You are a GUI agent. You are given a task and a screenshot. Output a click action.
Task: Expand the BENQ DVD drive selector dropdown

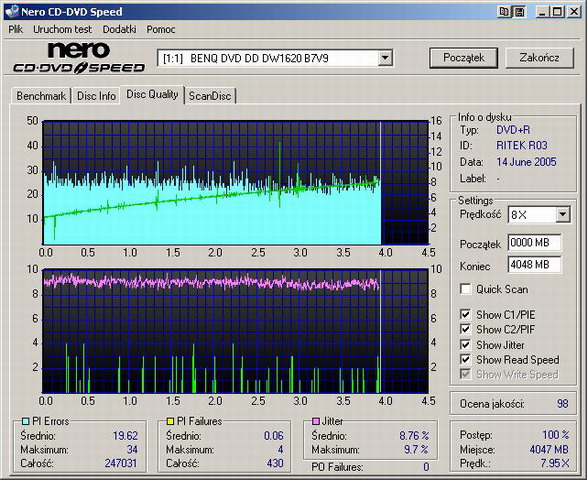point(385,58)
